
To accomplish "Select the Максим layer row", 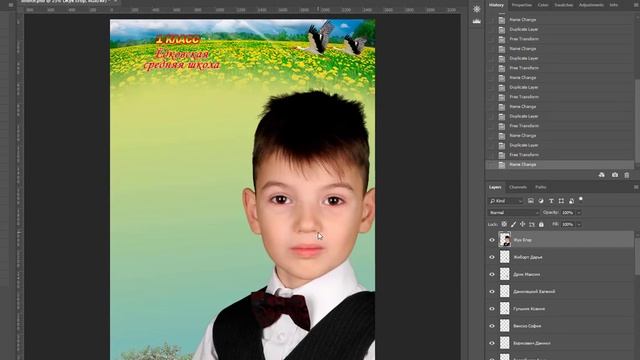I will 560,274.
